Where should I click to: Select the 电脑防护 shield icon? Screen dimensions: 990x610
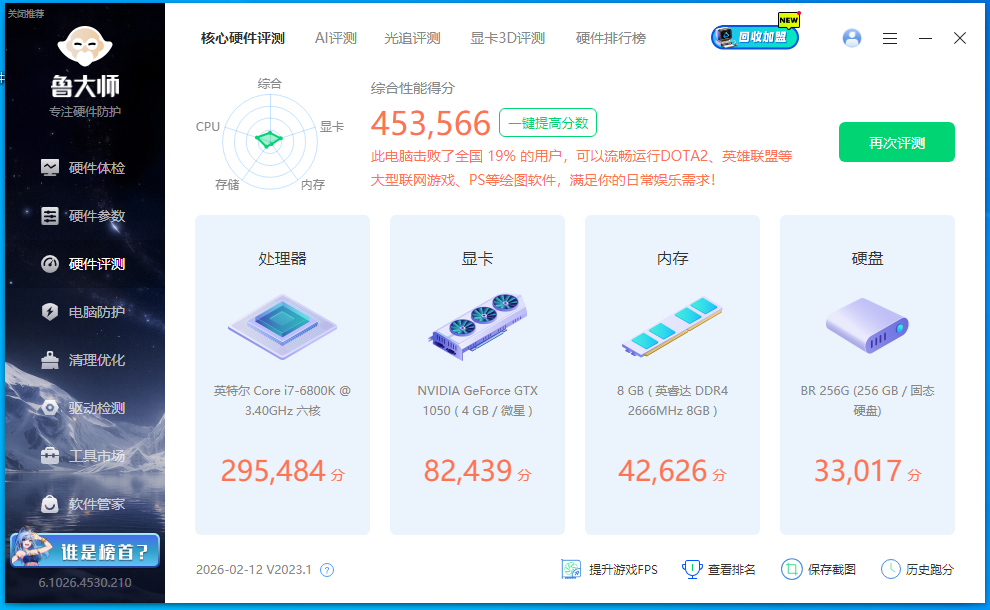[x=50, y=312]
